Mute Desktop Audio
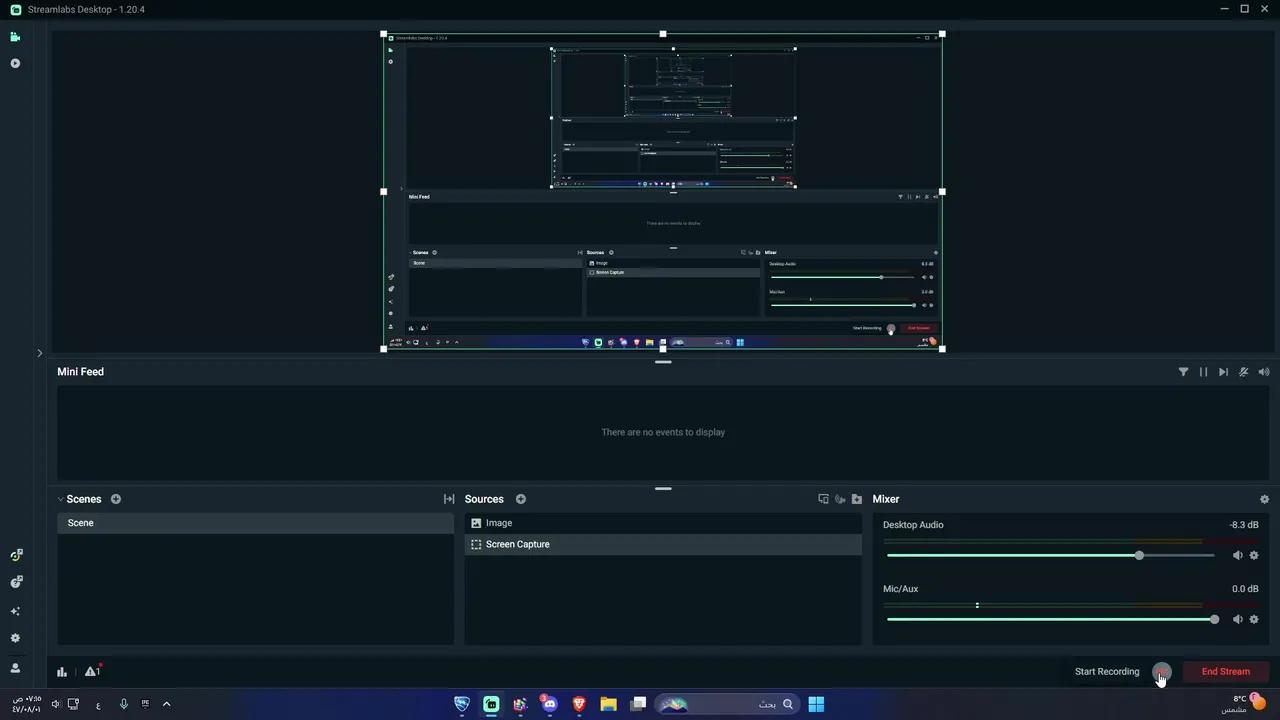Image resolution: width=1280 pixels, height=720 pixels. coord(1237,555)
